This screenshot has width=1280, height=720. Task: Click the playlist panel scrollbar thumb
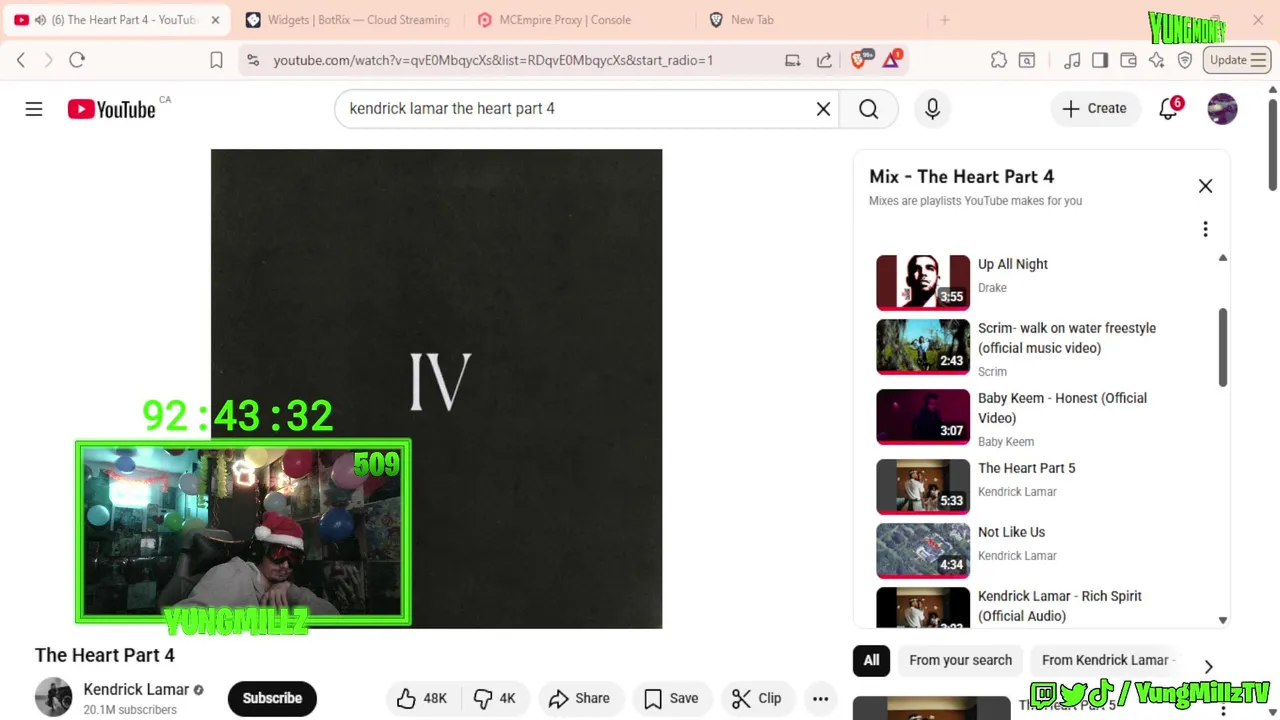(1222, 347)
